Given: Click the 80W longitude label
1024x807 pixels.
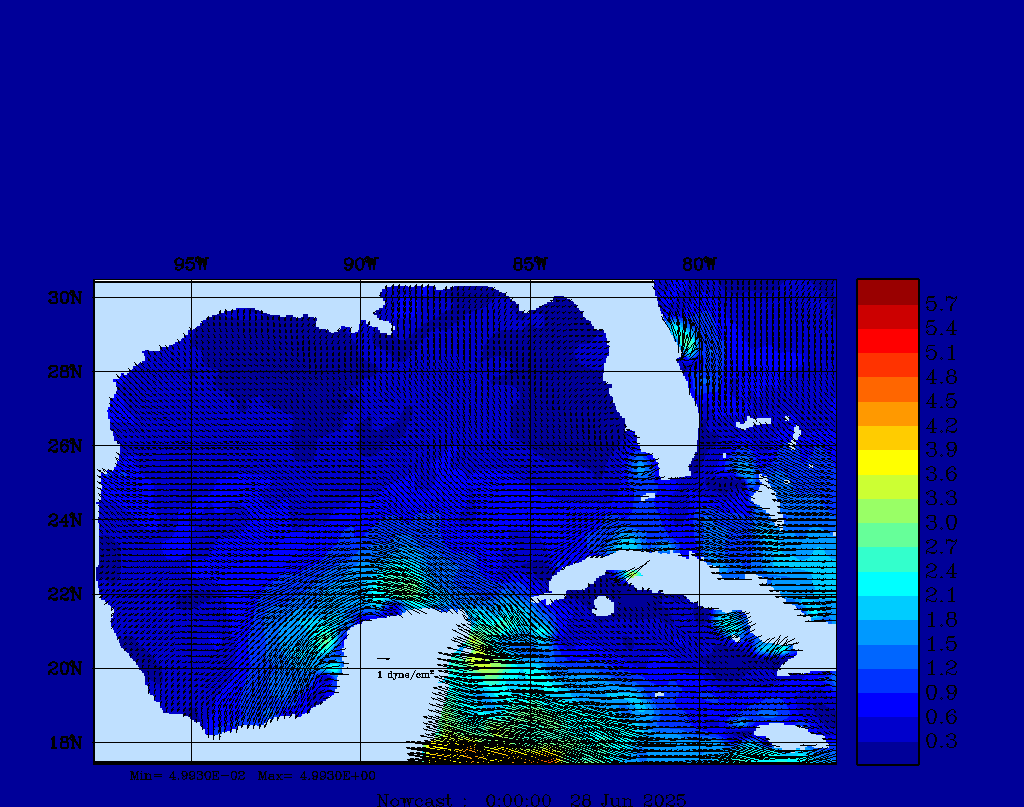Looking at the screenshot, I should [699, 265].
